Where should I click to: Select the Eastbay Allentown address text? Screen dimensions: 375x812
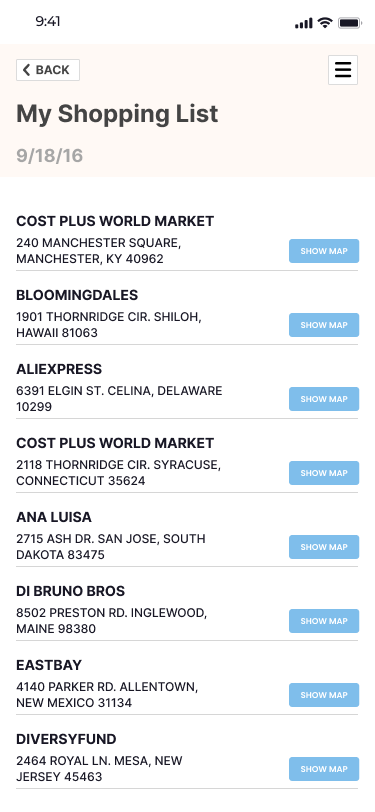[107, 695]
